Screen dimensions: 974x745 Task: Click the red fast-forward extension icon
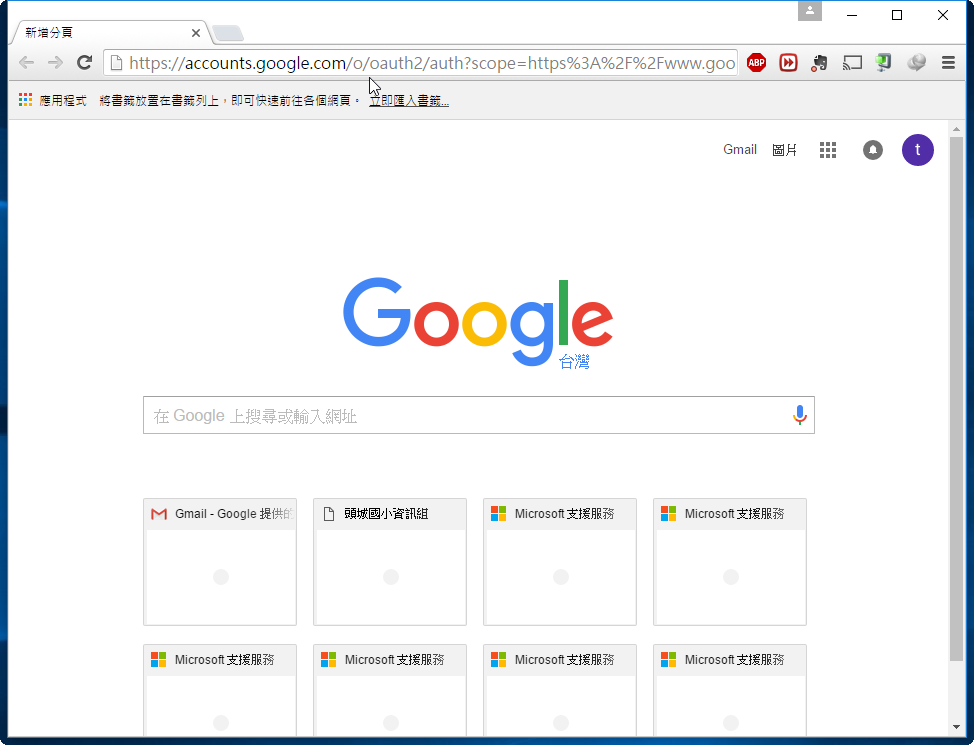tap(788, 63)
